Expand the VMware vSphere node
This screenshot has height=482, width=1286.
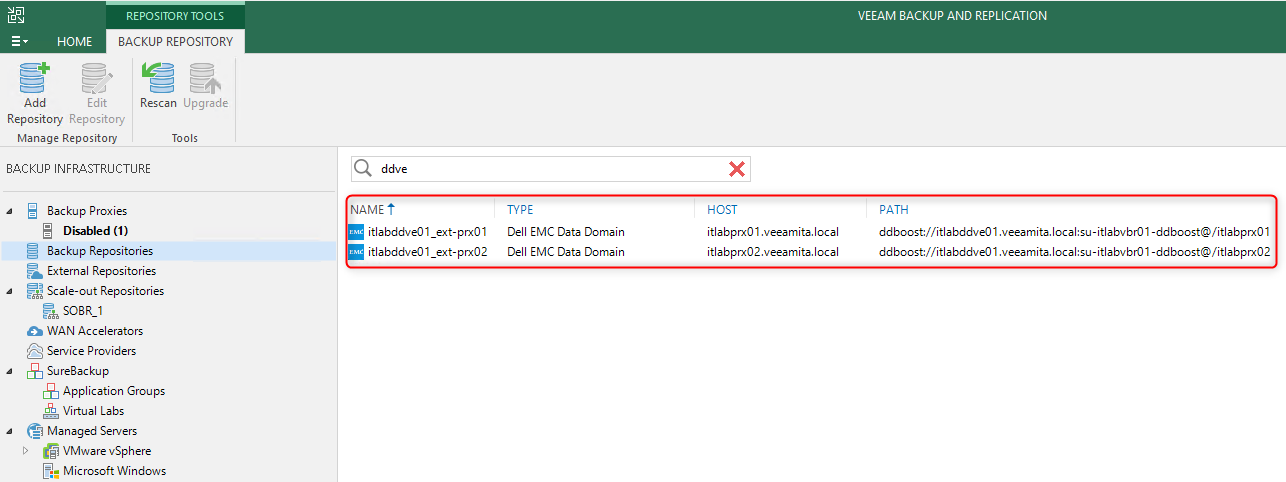(26, 451)
